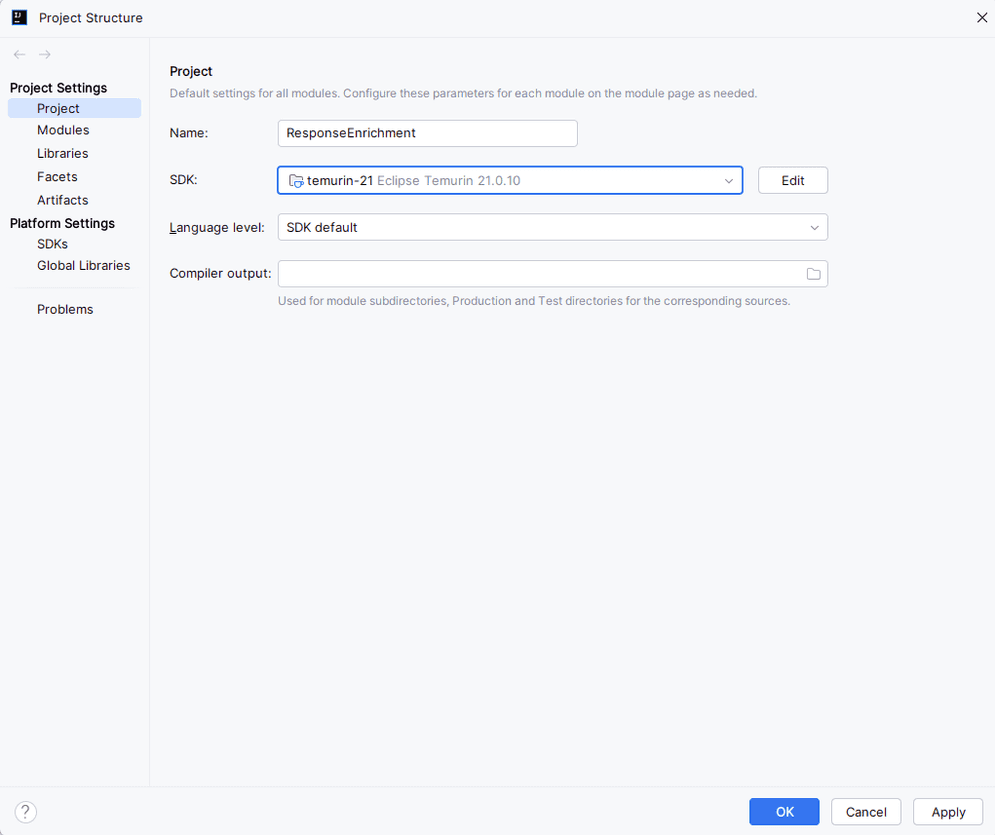
Task: Click the Edit SDK button
Action: tap(793, 181)
